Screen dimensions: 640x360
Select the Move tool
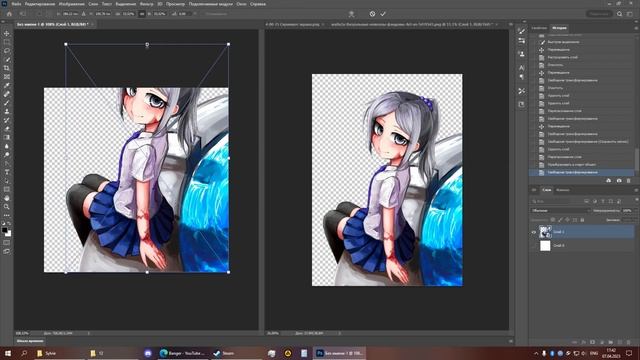(7, 33)
